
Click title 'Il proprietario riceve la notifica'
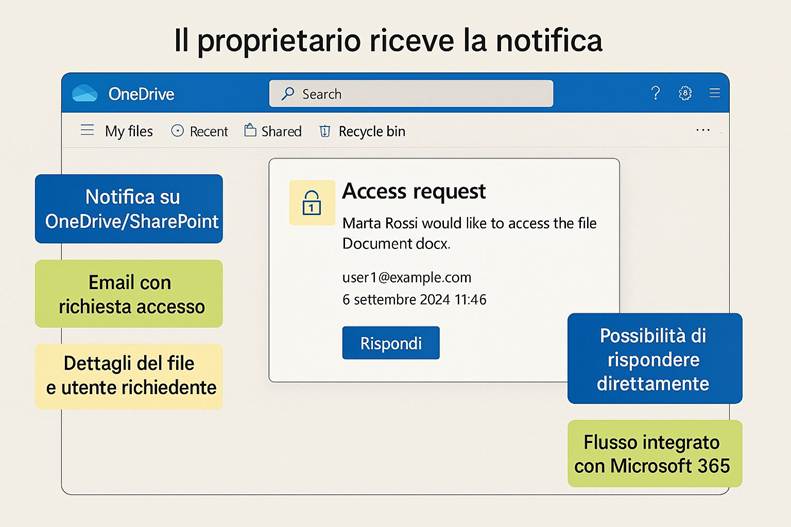pos(388,40)
